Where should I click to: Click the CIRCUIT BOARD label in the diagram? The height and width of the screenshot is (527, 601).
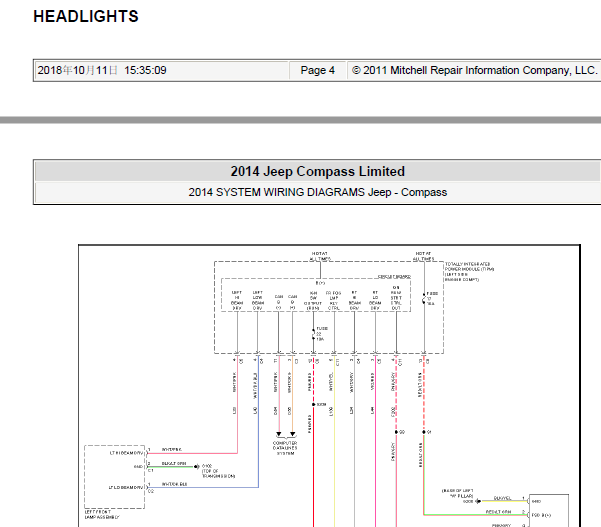(394, 276)
